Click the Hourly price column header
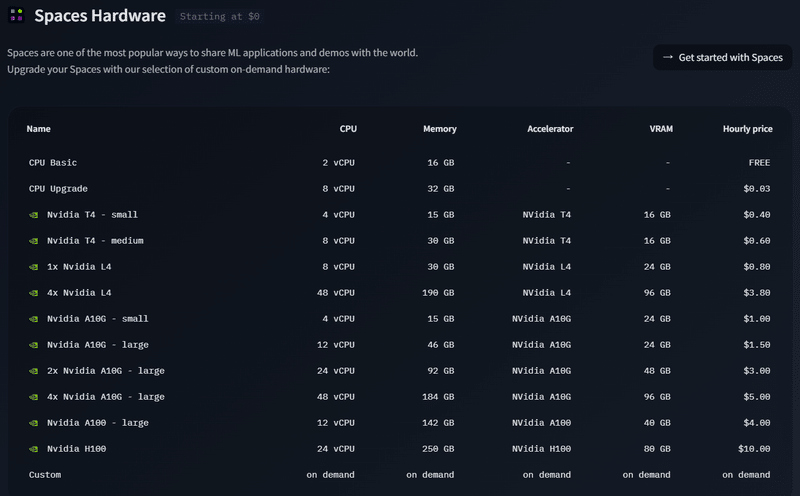 point(747,129)
